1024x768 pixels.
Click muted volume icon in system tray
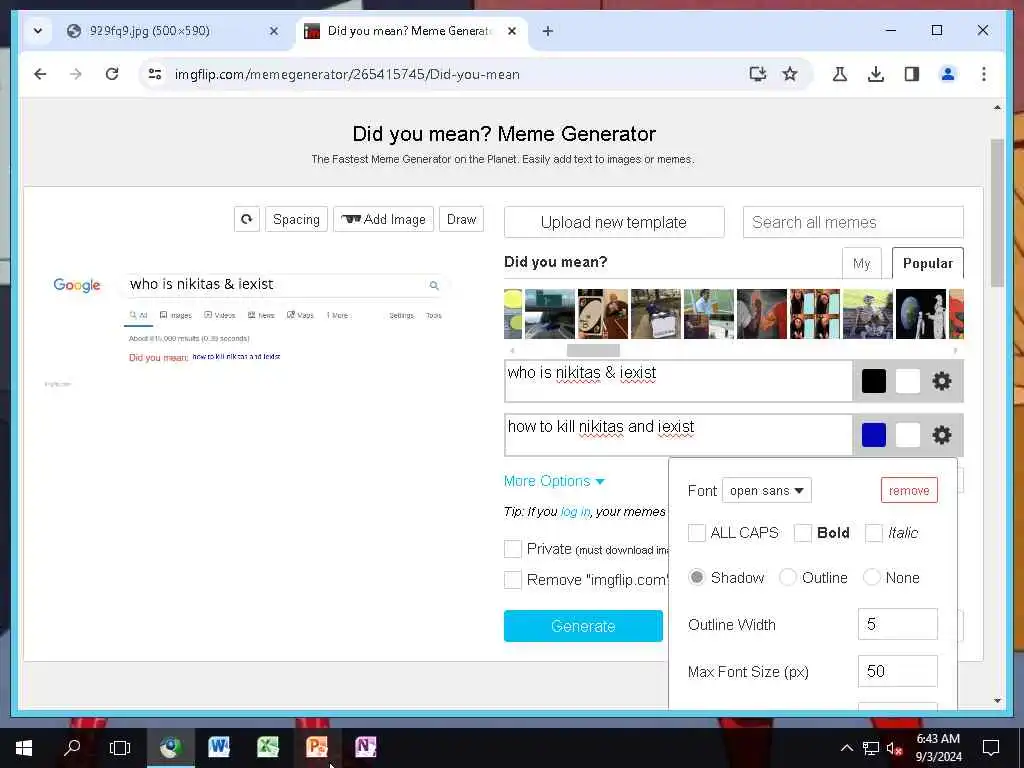point(894,748)
